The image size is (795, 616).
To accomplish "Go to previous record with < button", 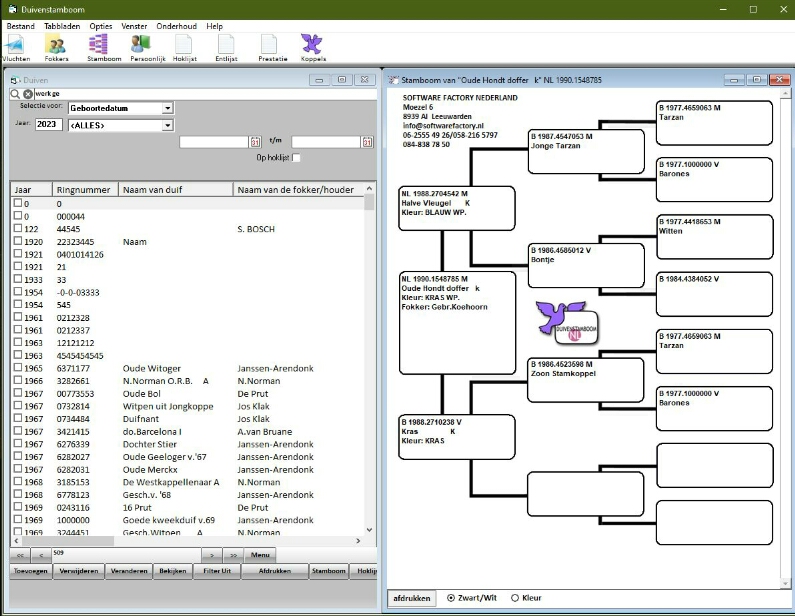I will [41, 555].
